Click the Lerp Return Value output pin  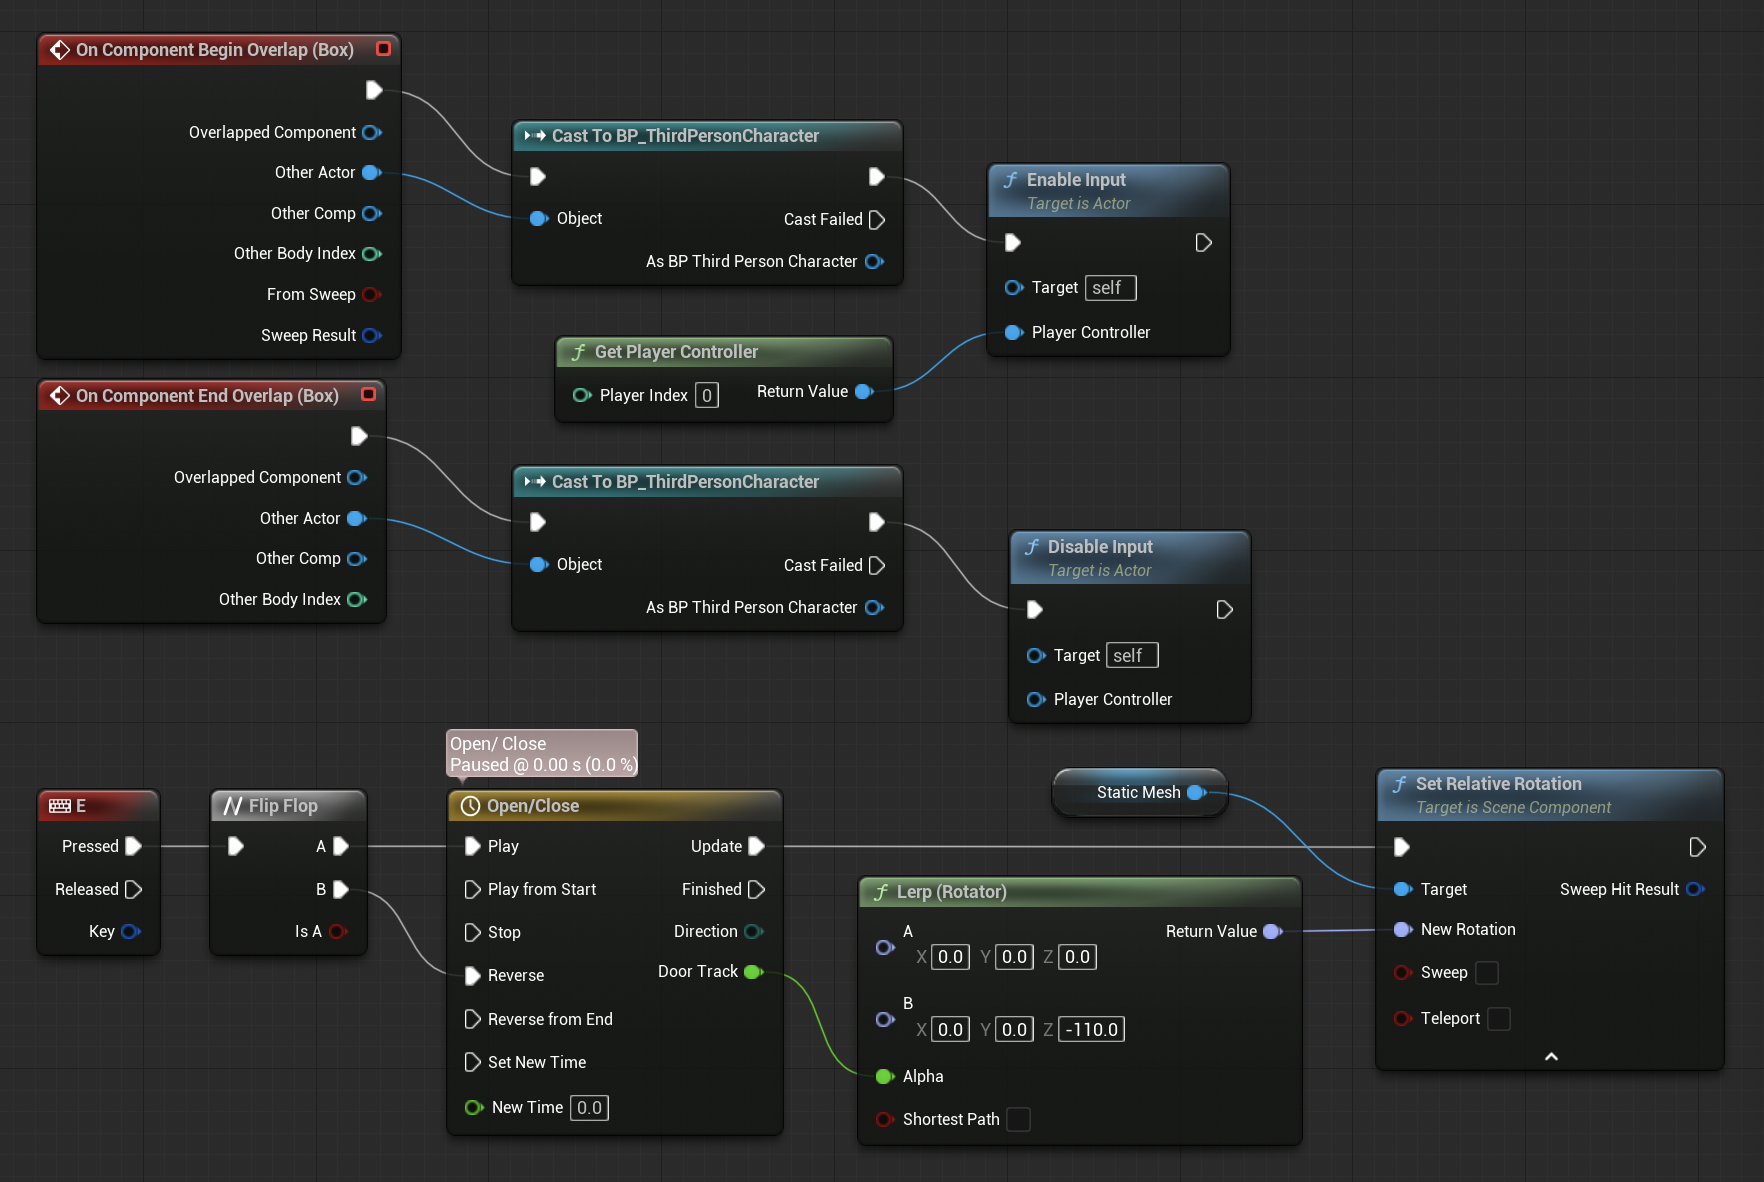pyautogui.click(x=1272, y=931)
